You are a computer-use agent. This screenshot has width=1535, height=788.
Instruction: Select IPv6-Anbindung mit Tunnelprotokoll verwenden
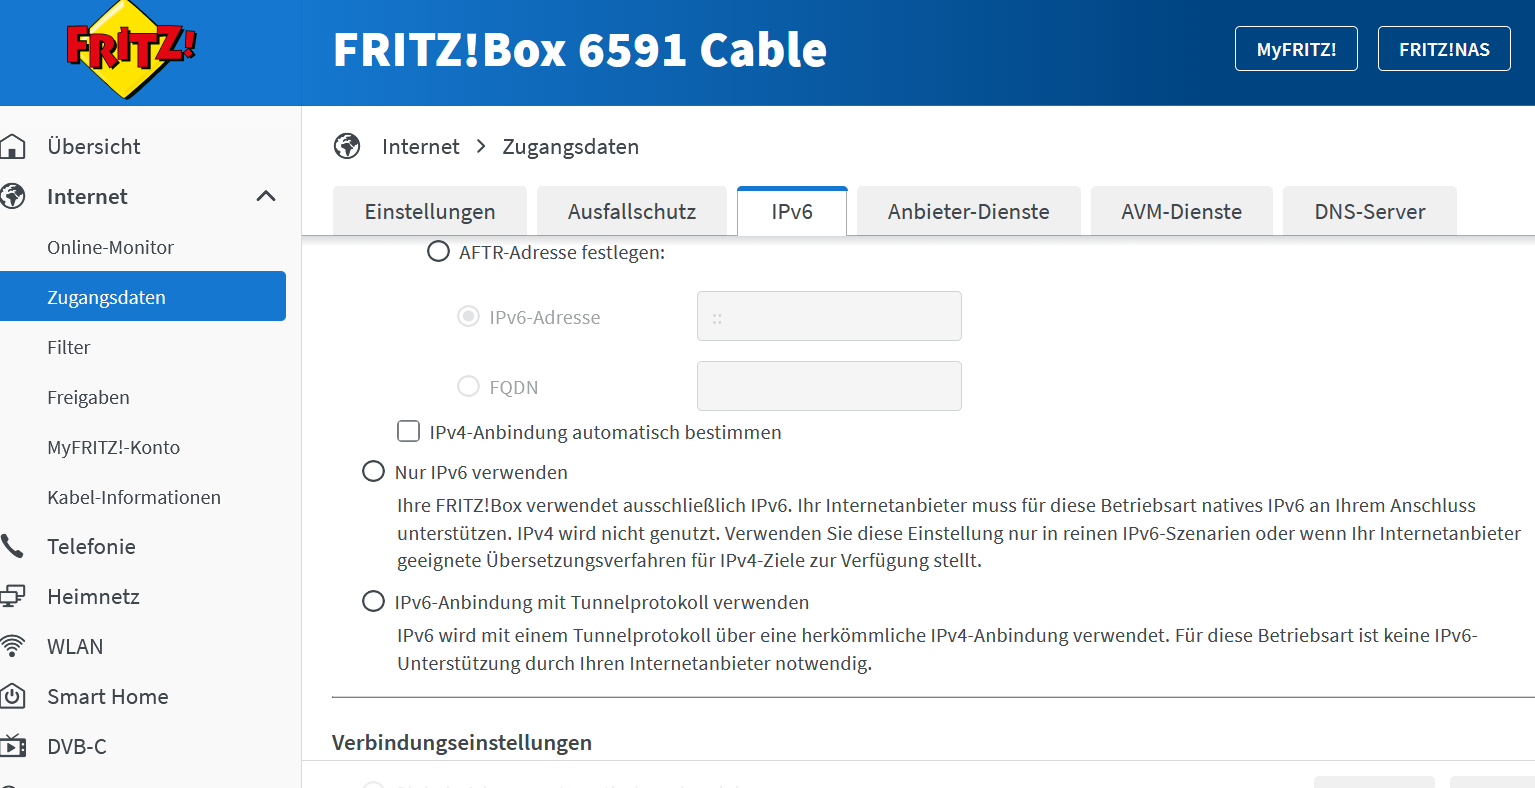[x=373, y=602]
